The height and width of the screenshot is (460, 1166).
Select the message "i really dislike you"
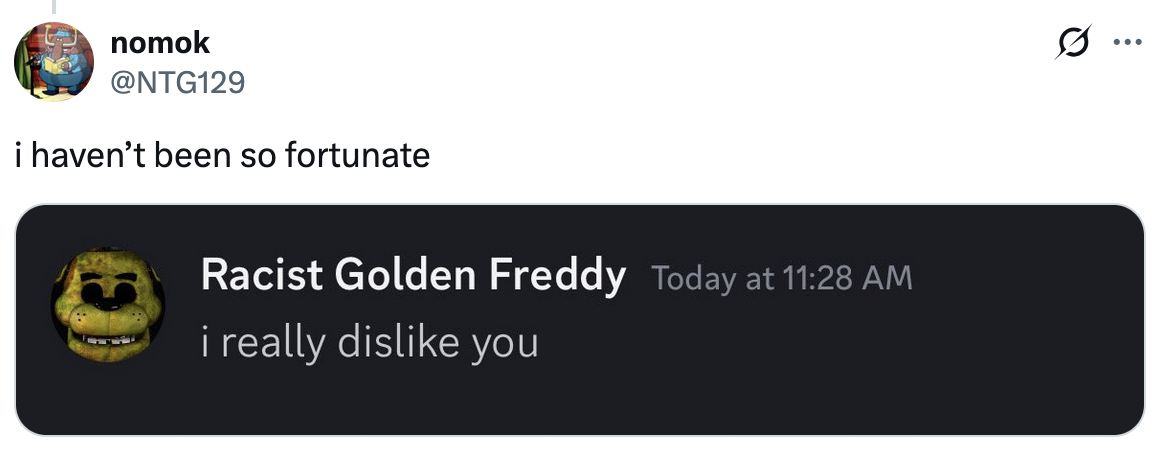369,343
